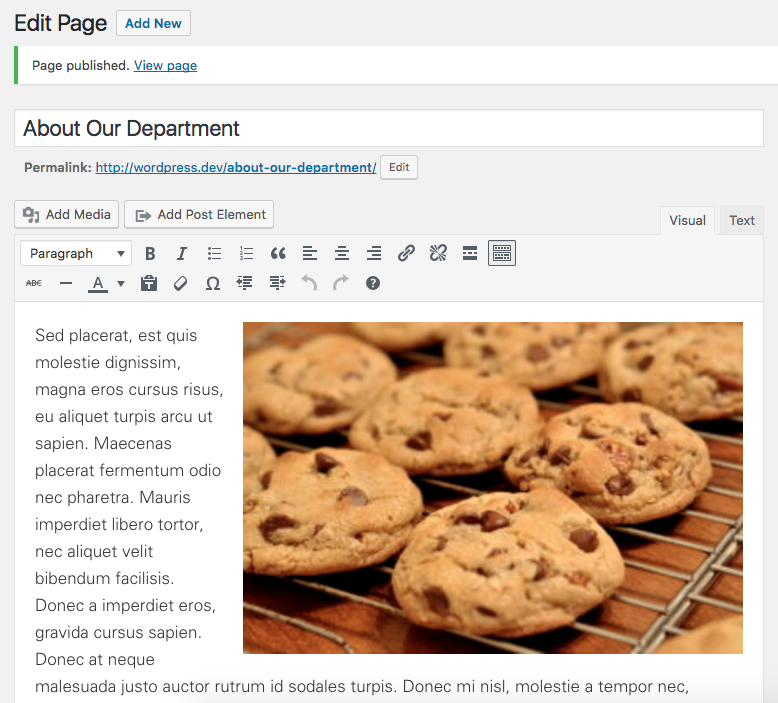
Task: Remove link from selected text
Action: click(438, 254)
